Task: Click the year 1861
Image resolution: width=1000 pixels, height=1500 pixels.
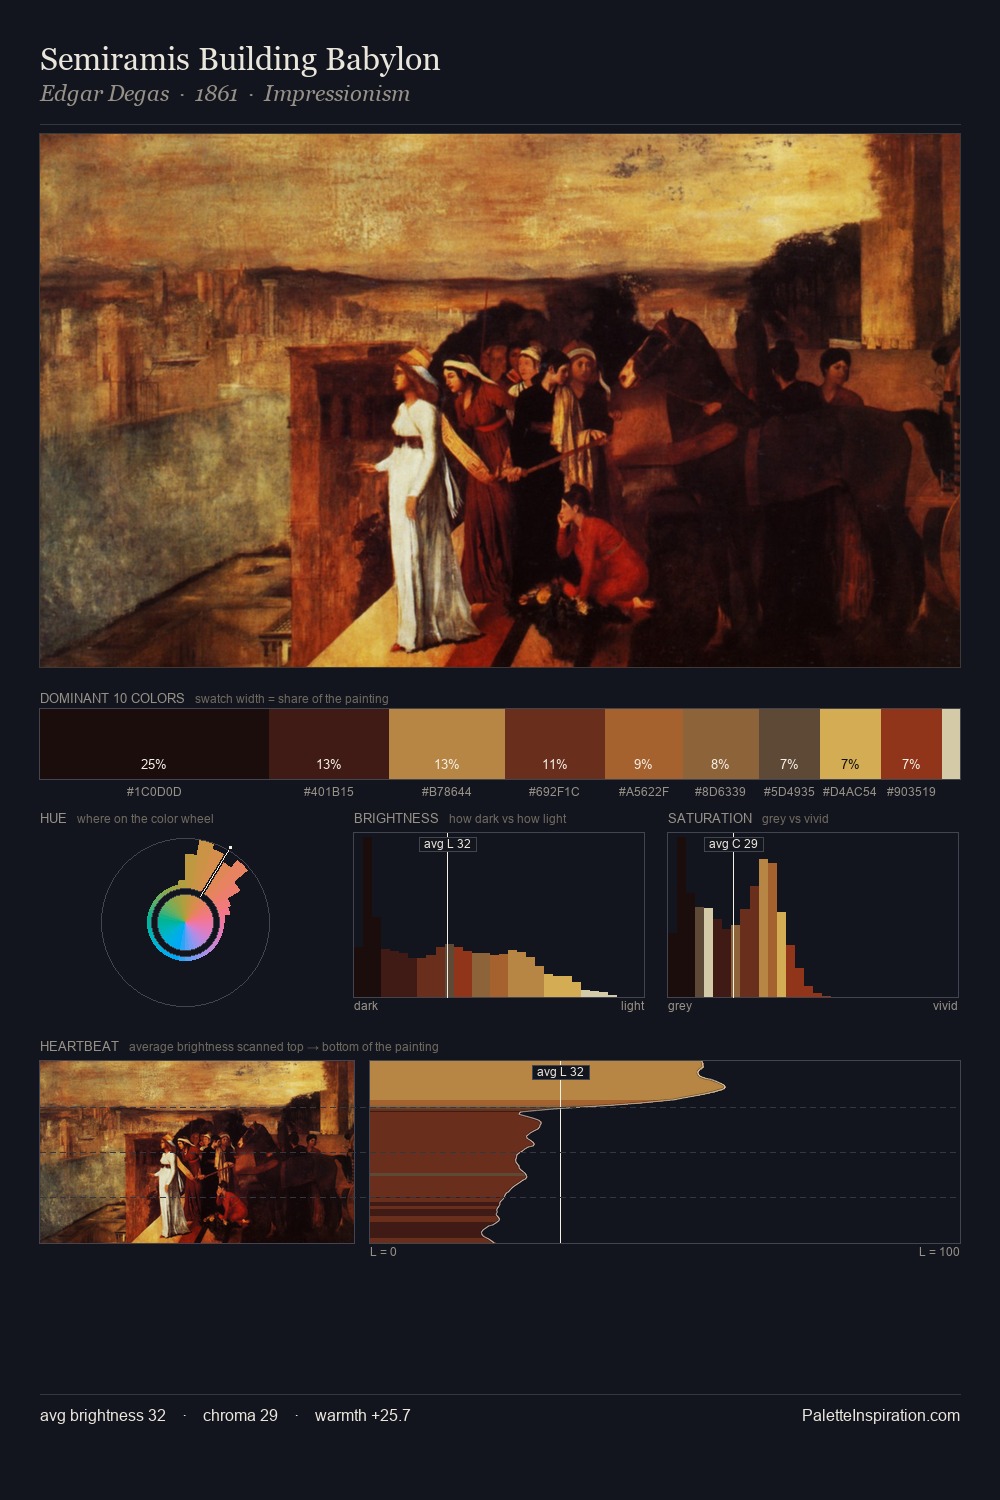Action: point(216,94)
